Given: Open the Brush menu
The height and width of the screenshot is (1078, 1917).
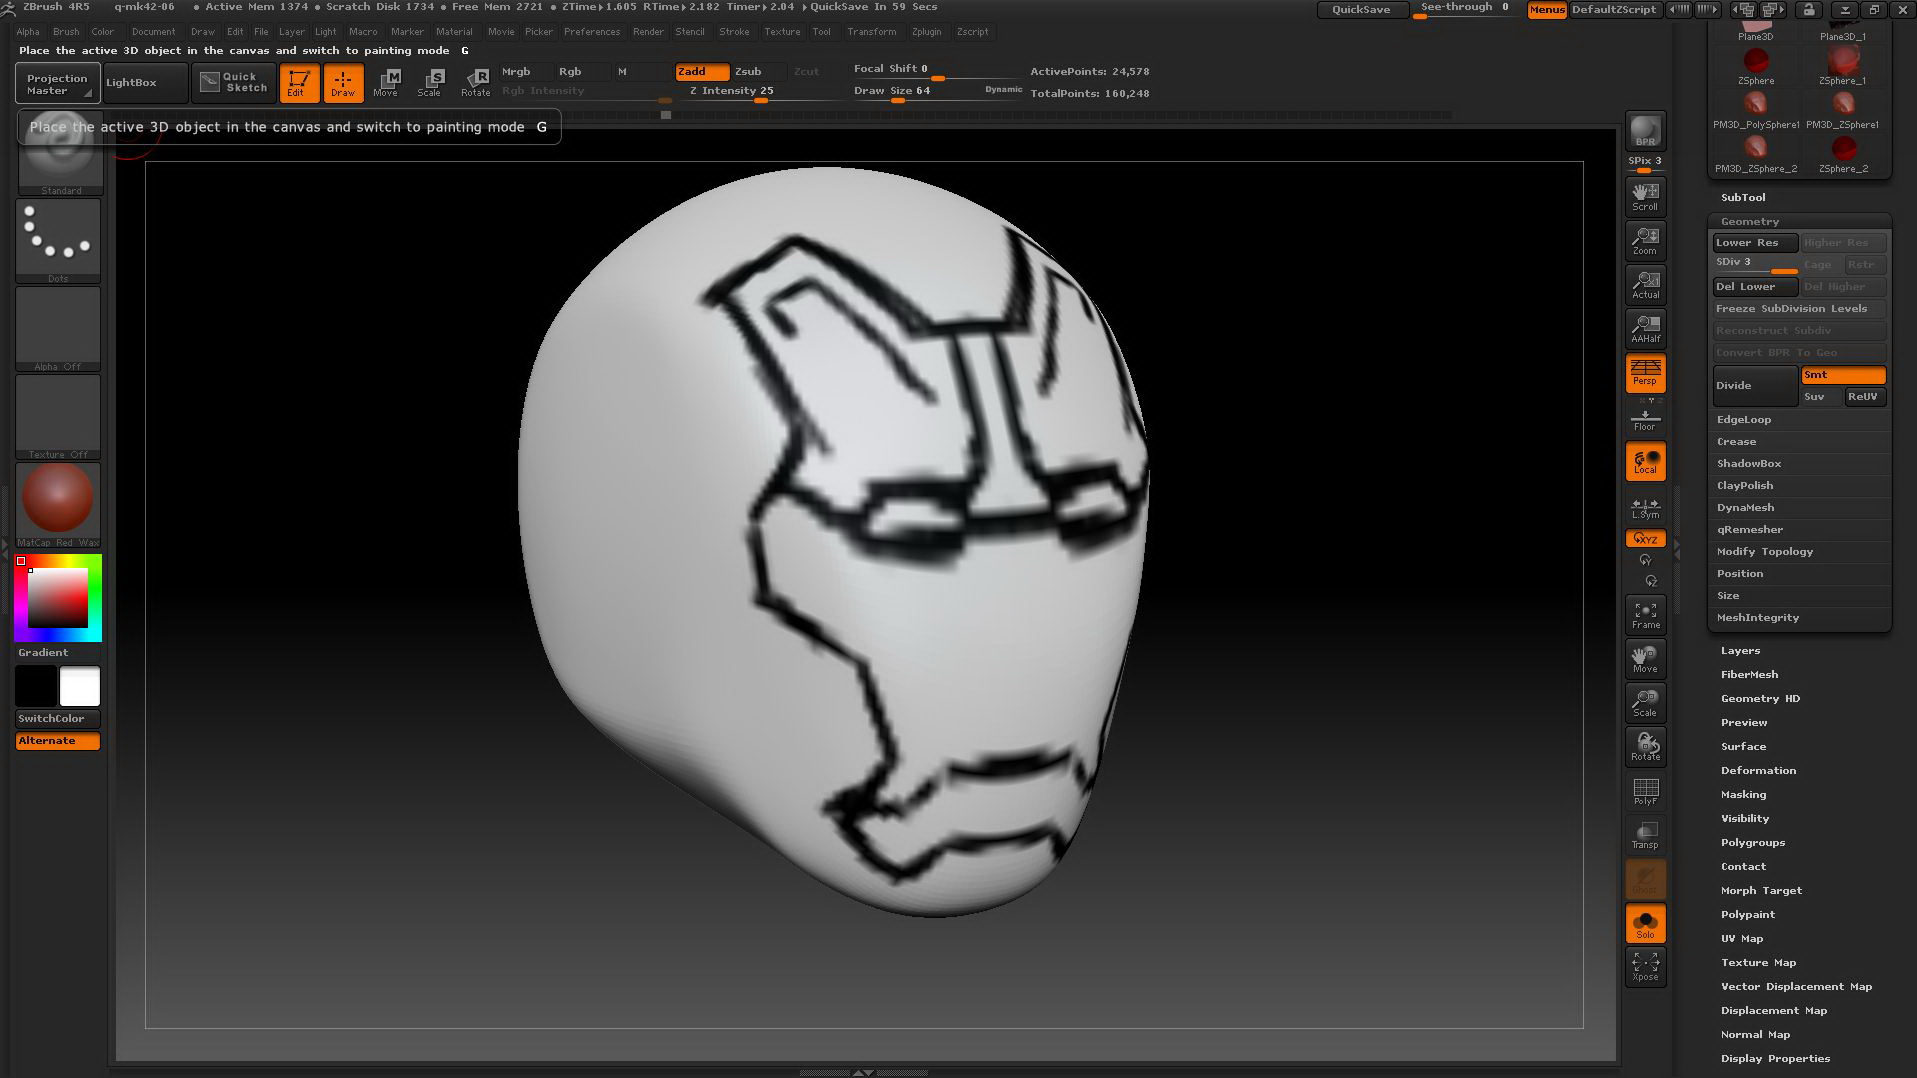Looking at the screenshot, I should tap(66, 32).
